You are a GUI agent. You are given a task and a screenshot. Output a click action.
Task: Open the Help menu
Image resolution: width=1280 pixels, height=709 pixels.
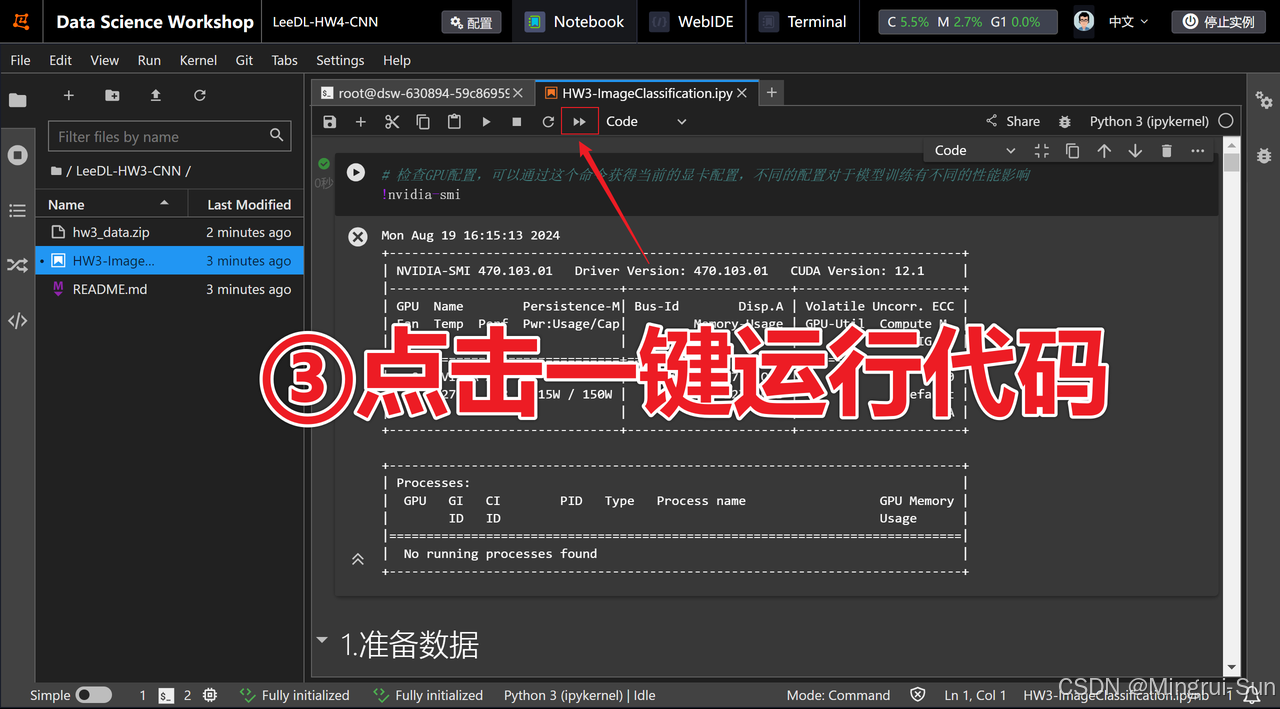(397, 60)
